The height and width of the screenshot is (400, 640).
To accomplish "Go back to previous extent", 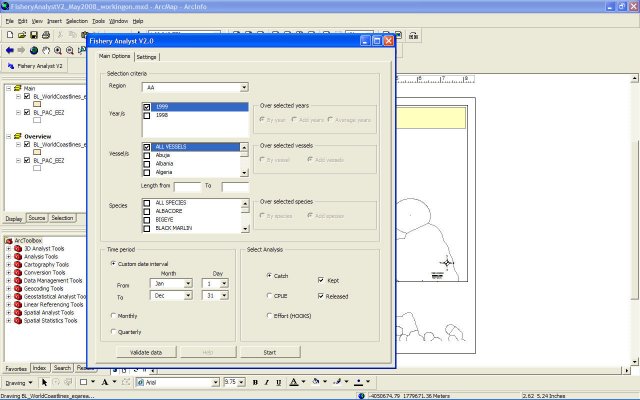I will (10, 50).
